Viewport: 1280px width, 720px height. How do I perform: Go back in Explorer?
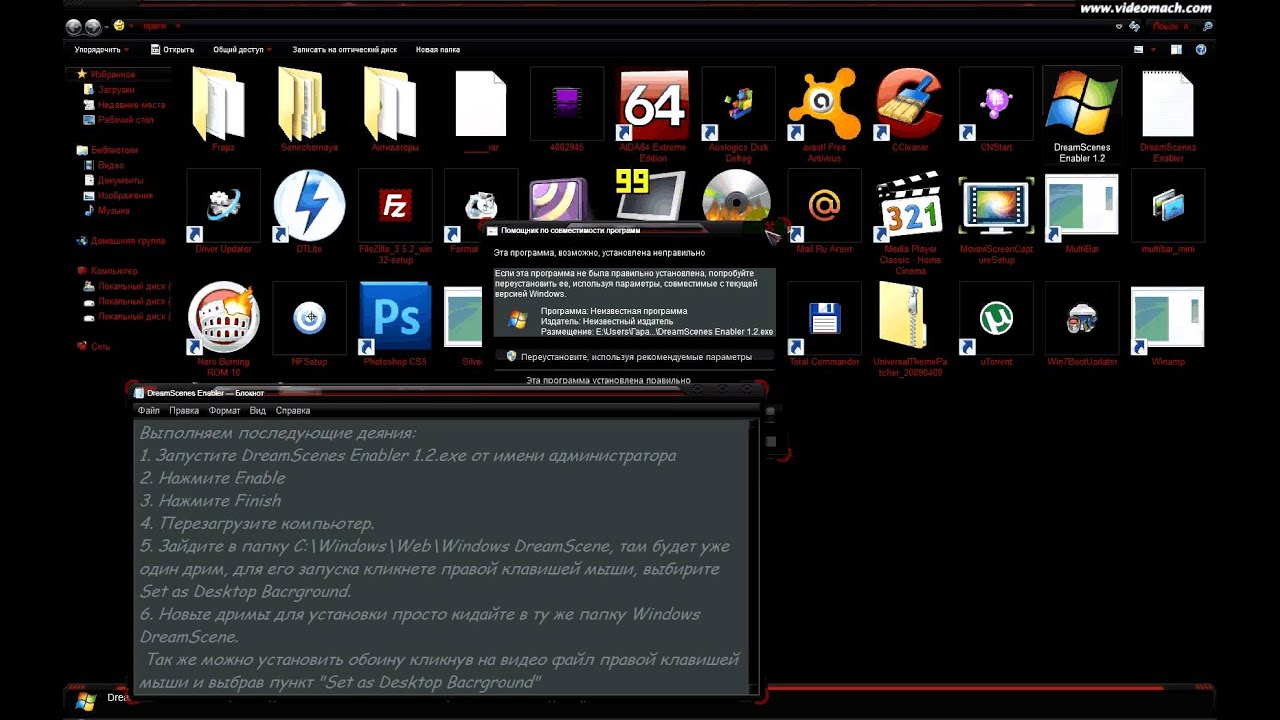pyautogui.click(x=73, y=26)
